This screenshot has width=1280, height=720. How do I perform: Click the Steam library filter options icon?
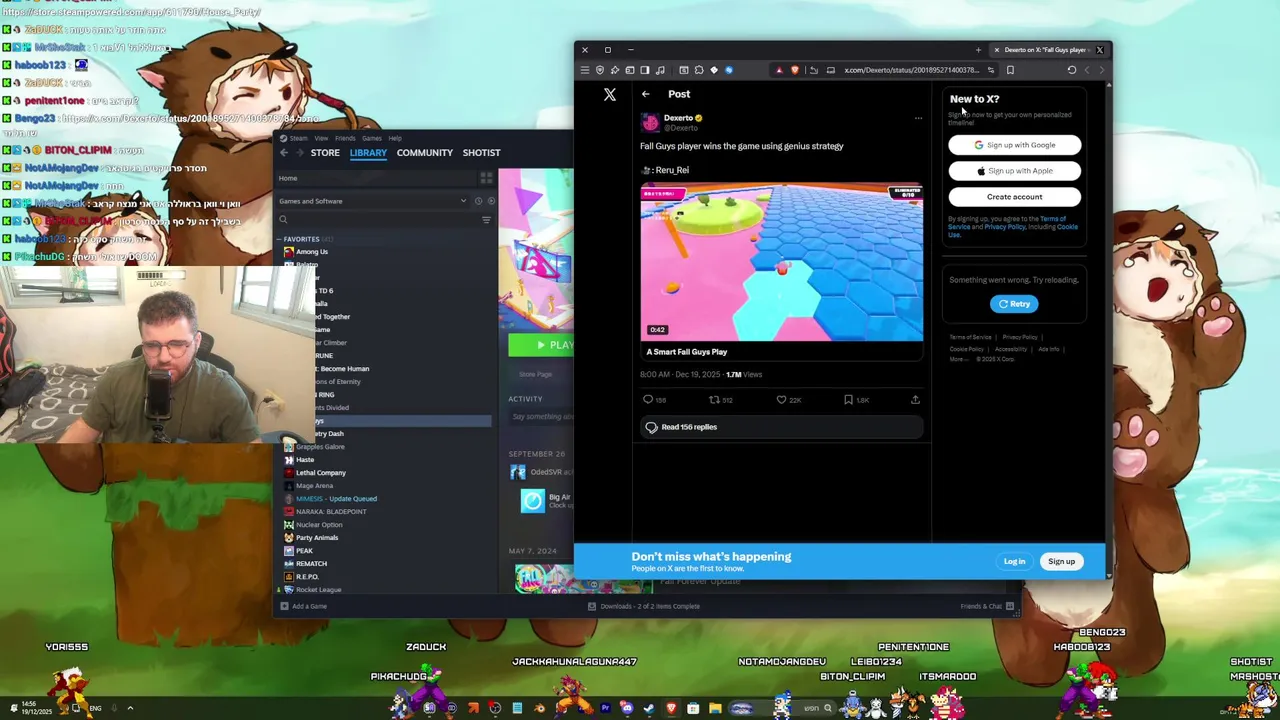point(487,220)
